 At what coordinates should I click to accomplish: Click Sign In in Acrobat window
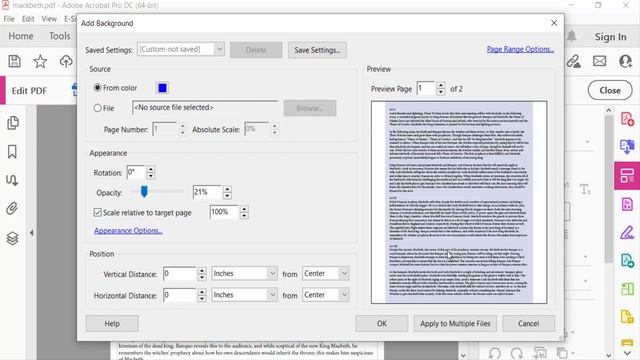click(610, 37)
